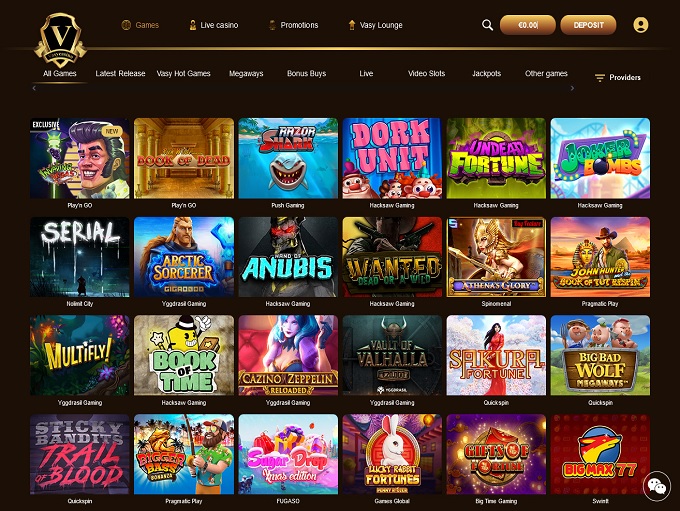Click the Live casino dealer icon
680x511 pixels.
(x=193, y=25)
